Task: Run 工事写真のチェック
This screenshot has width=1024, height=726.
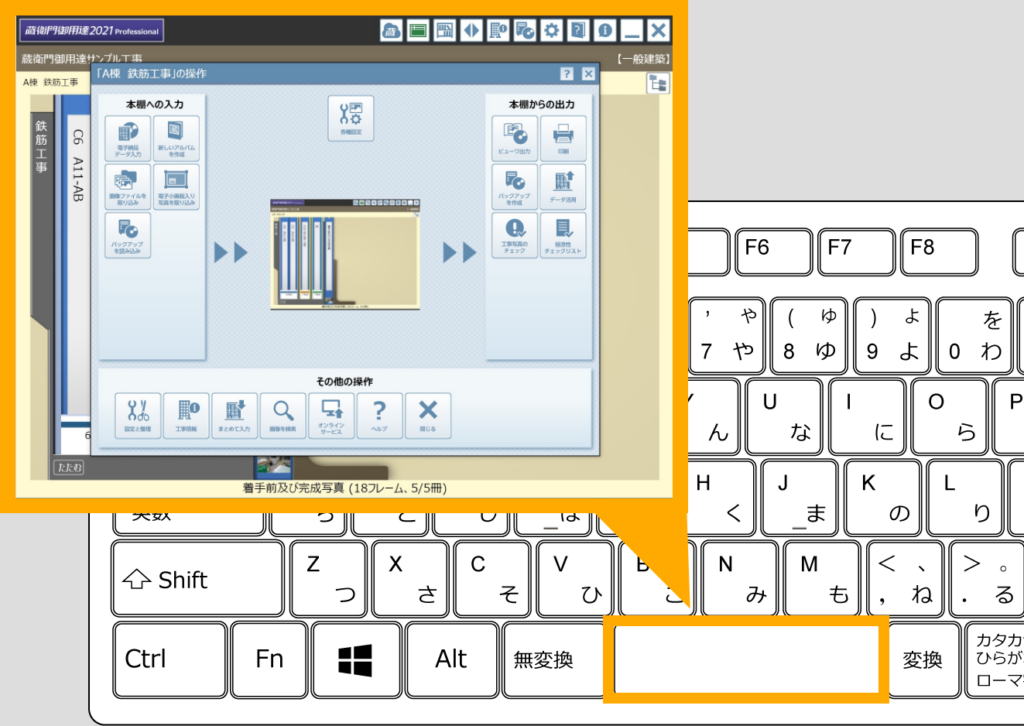Action: pyautogui.click(x=515, y=235)
